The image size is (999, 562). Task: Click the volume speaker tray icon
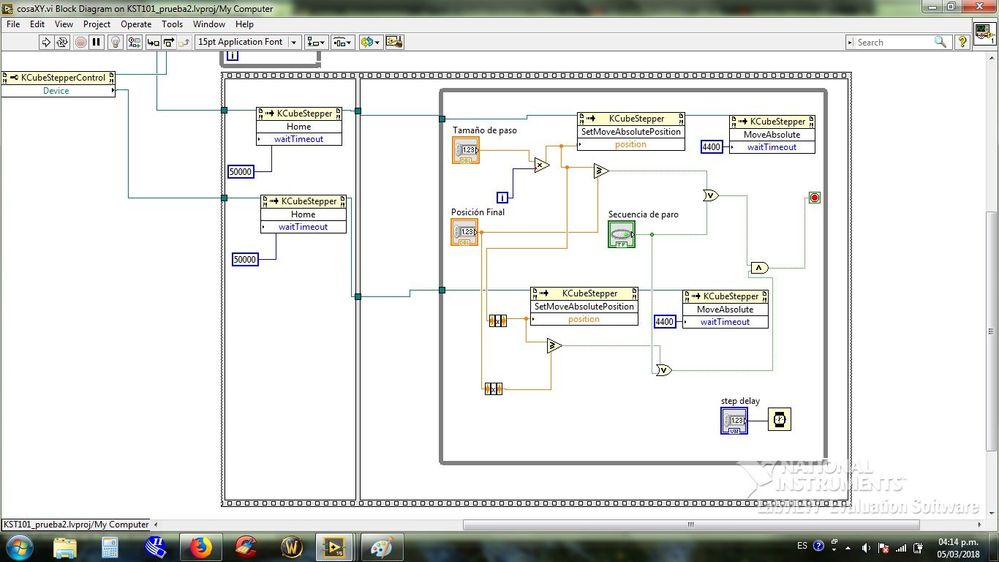866,547
